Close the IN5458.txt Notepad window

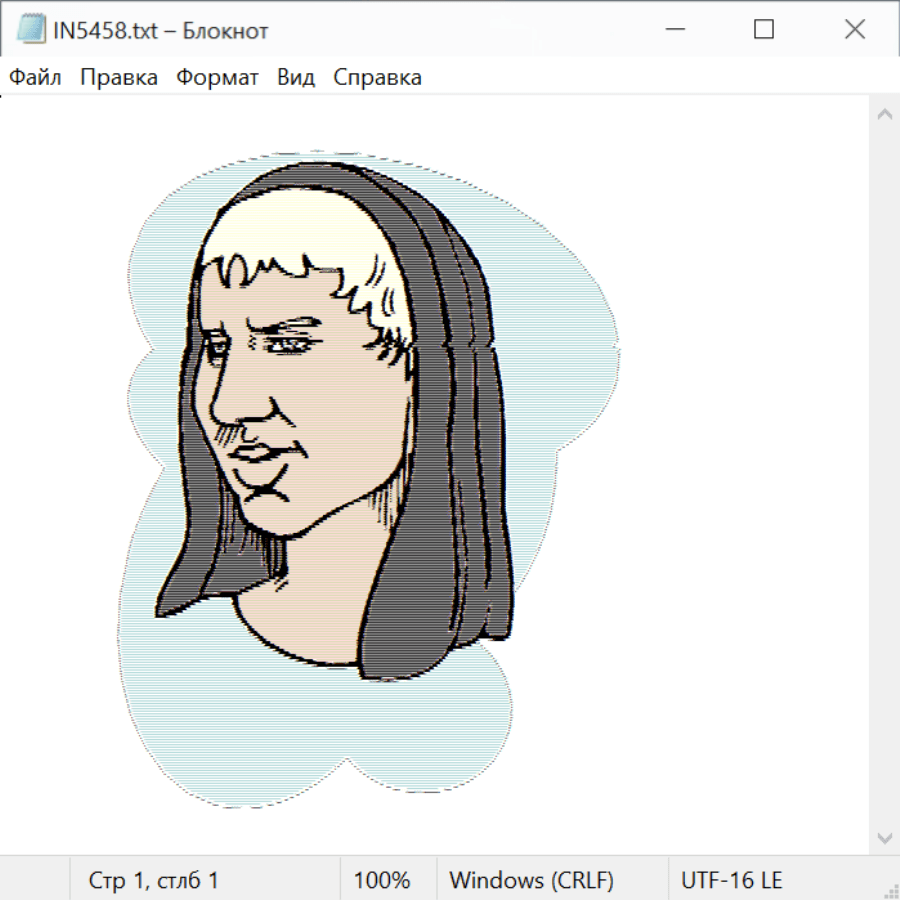[x=855, y=30]
